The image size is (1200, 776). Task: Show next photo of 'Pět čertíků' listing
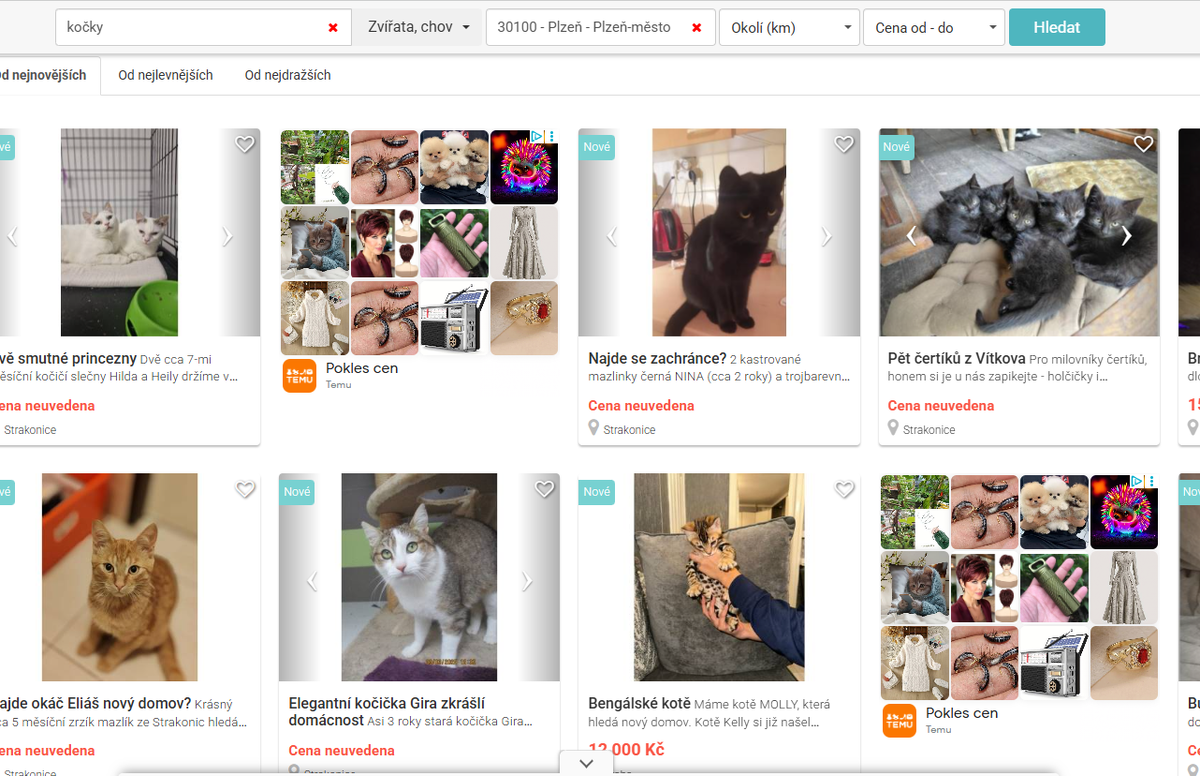click(1126, 236)
